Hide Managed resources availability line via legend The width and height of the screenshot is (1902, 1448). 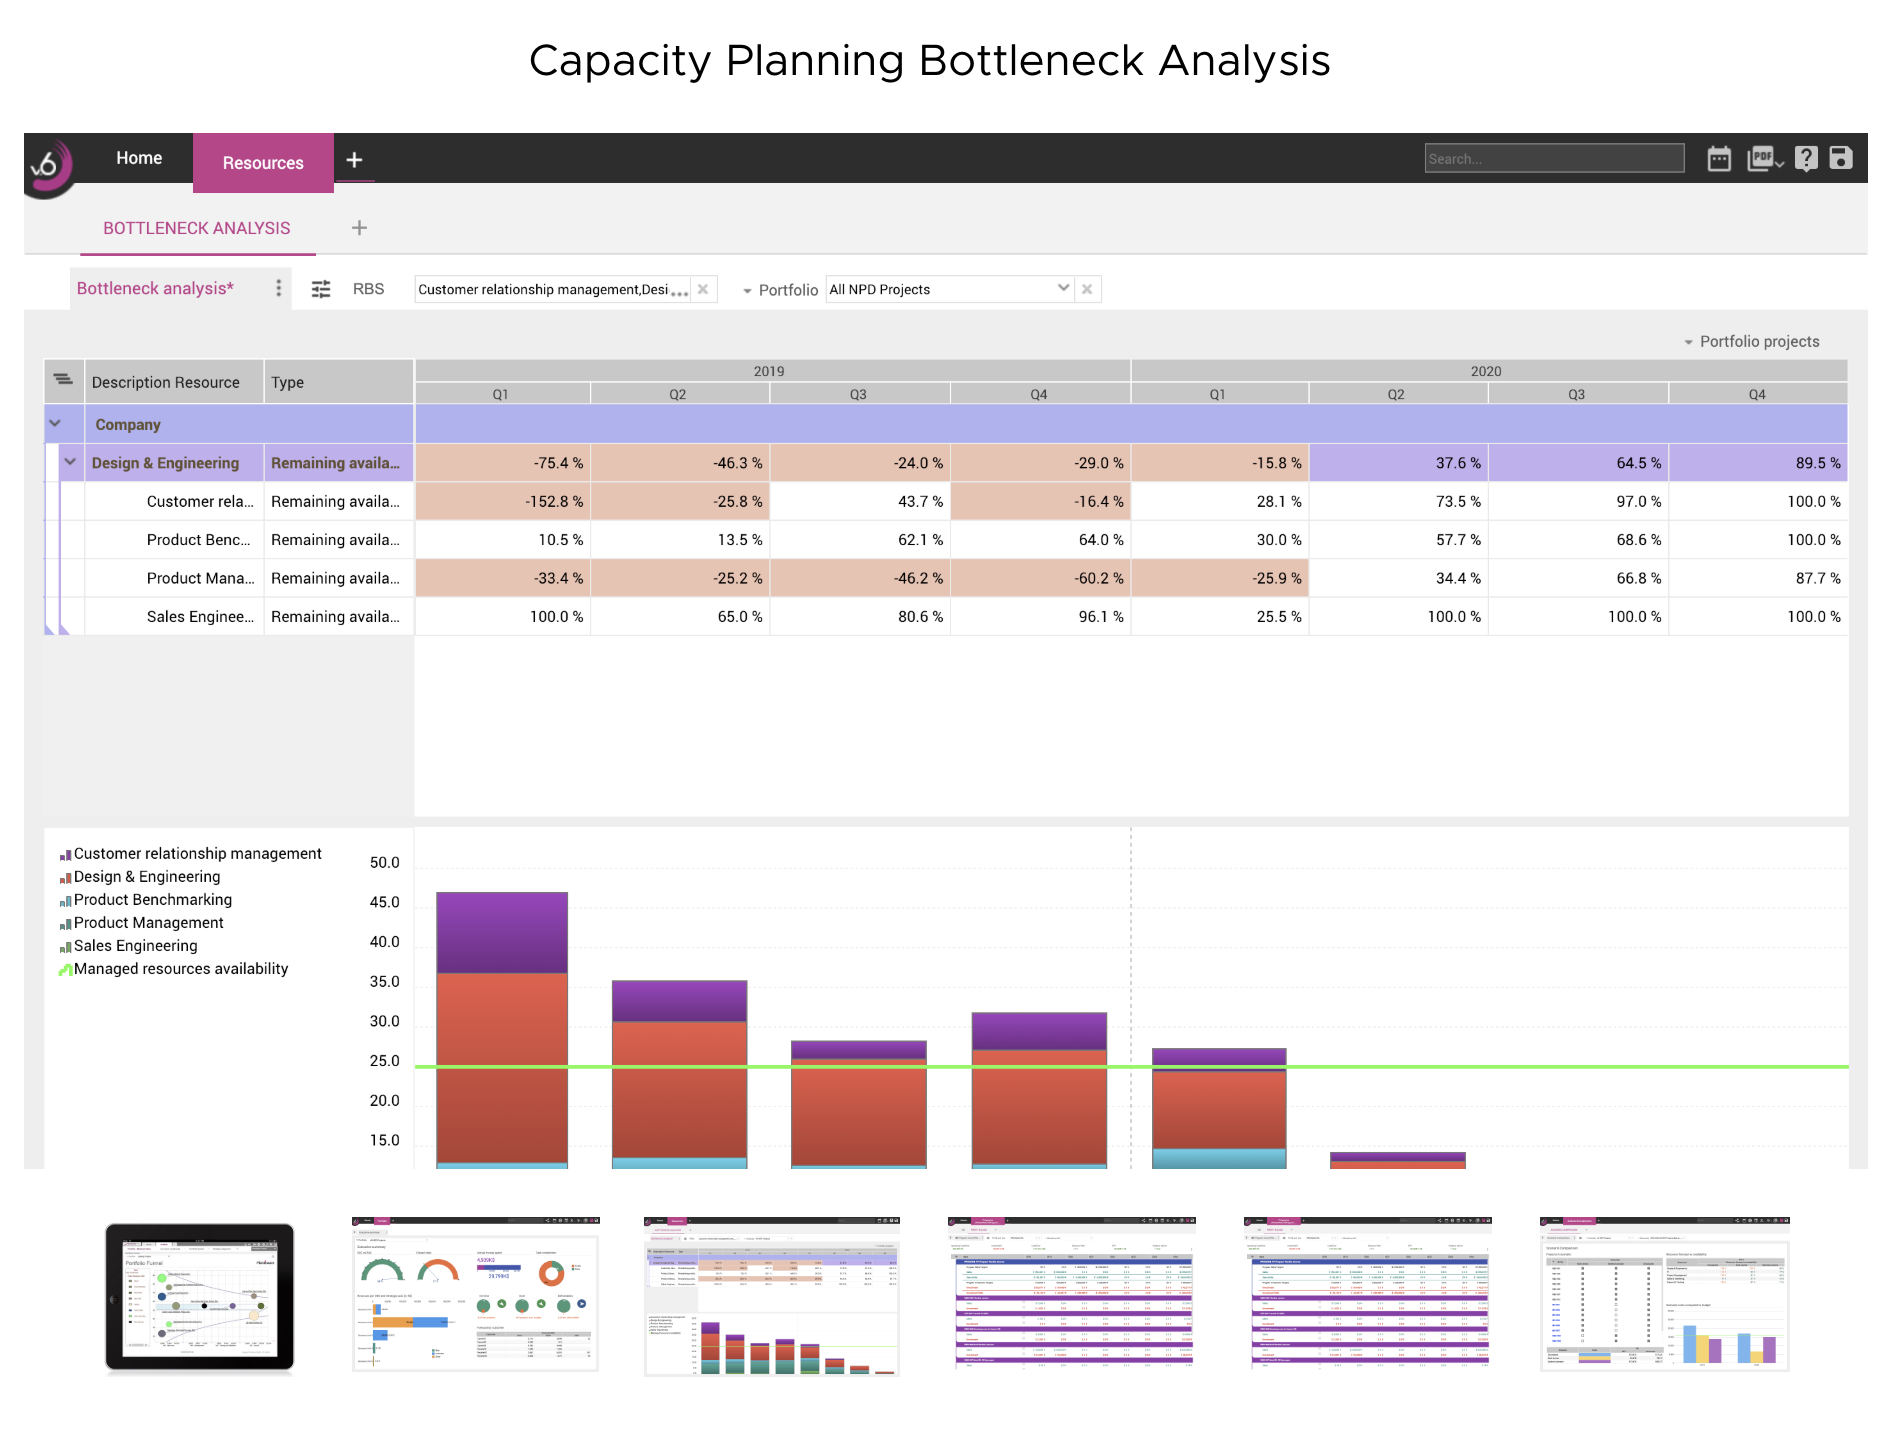180,968
